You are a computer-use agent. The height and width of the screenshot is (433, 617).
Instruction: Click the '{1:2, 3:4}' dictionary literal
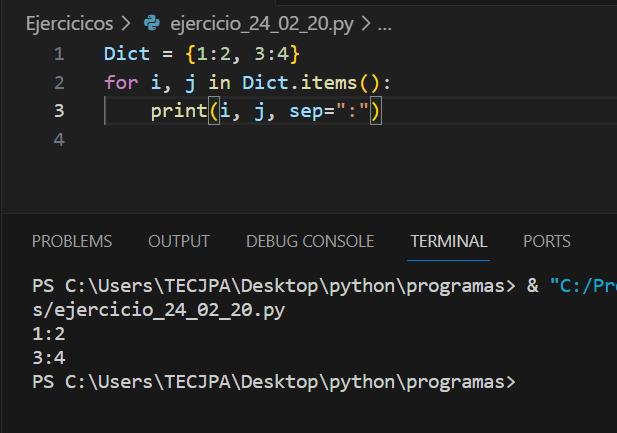pyautogui.click(x=242, y=54)
